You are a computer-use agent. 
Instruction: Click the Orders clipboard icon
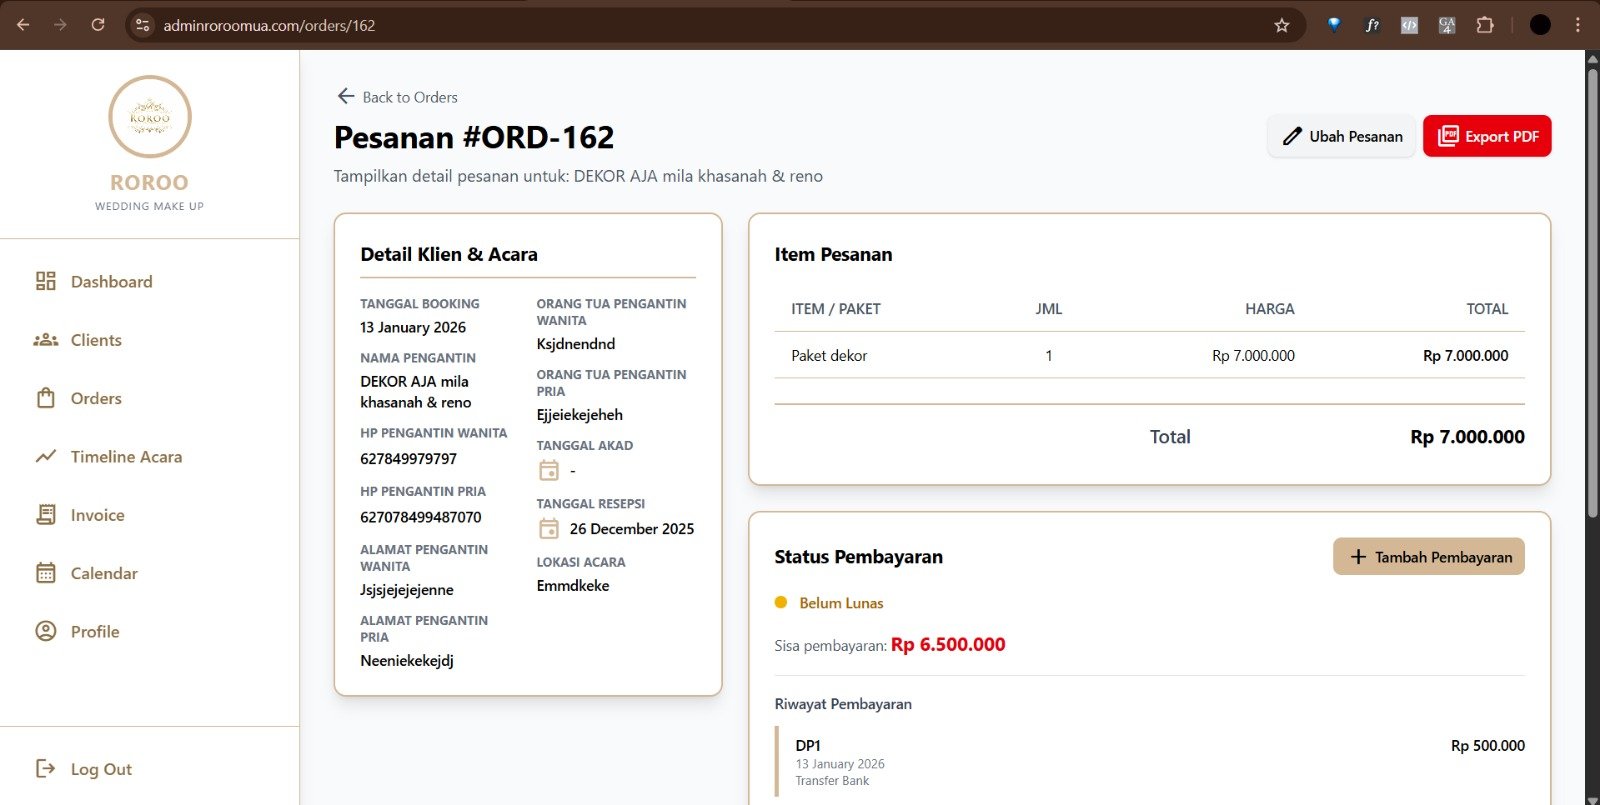[x=46, y=398]
